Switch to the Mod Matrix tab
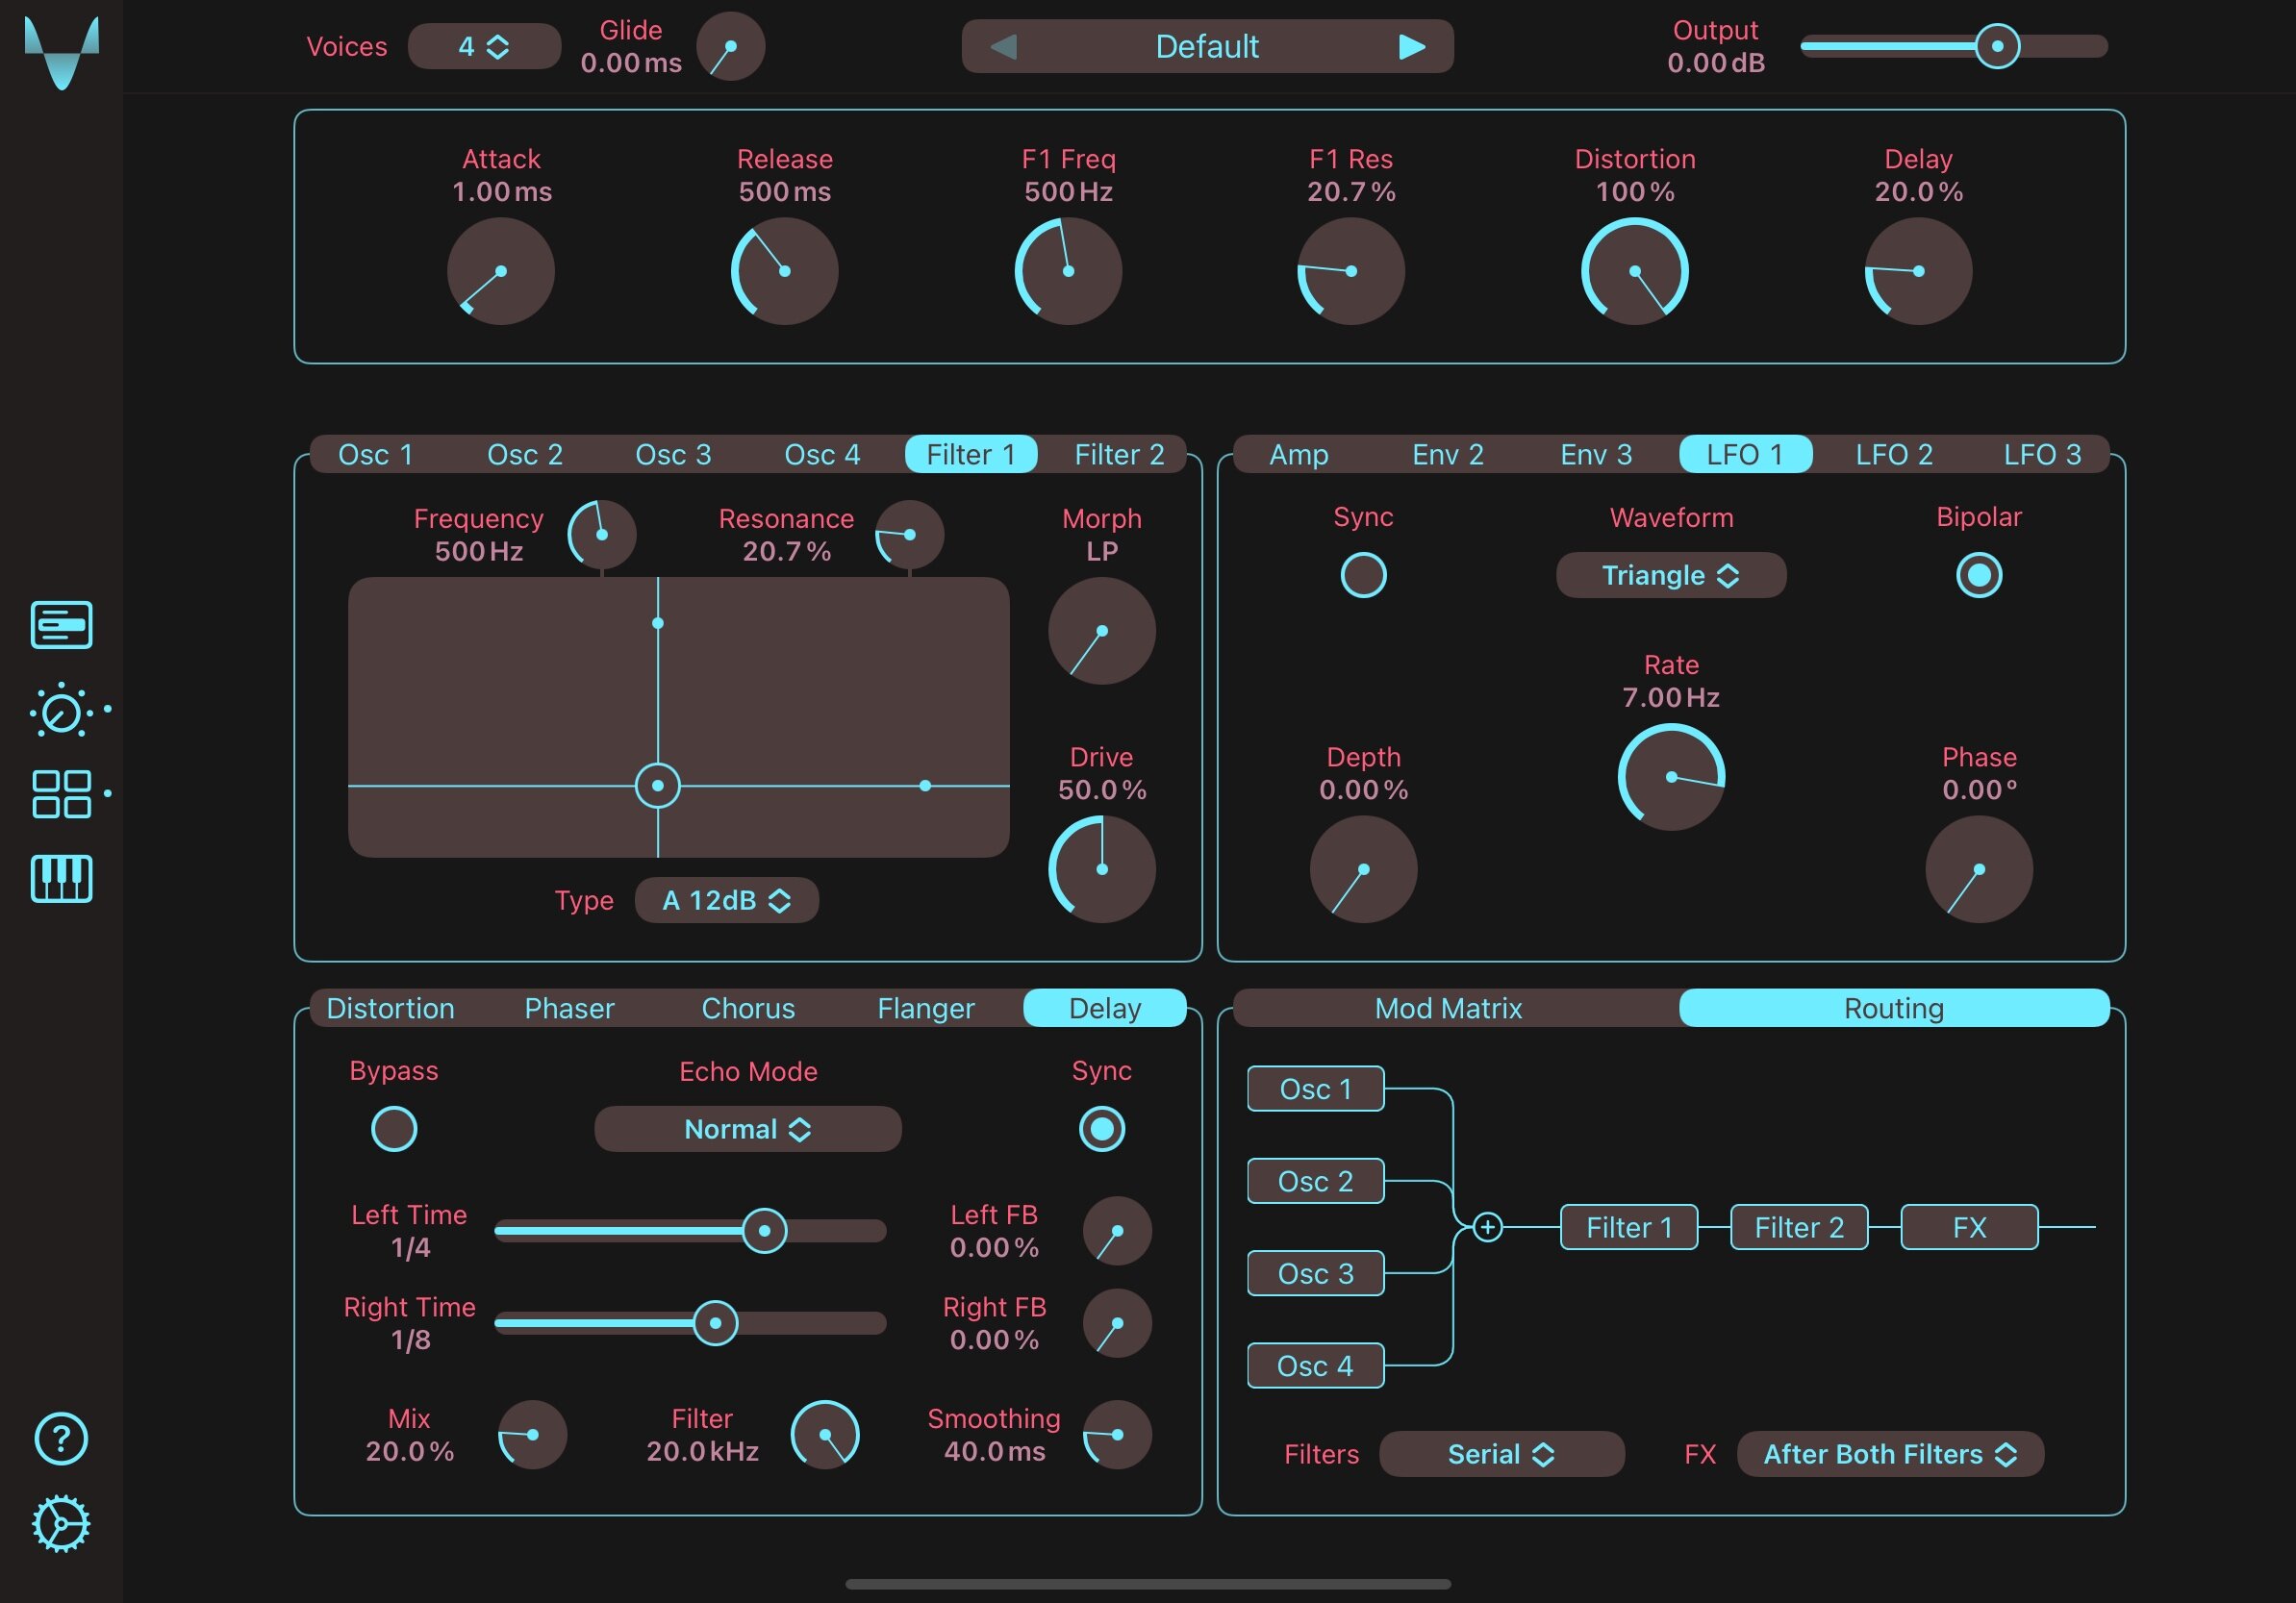2296x1603 pixels. (x=1448, y=1008)
